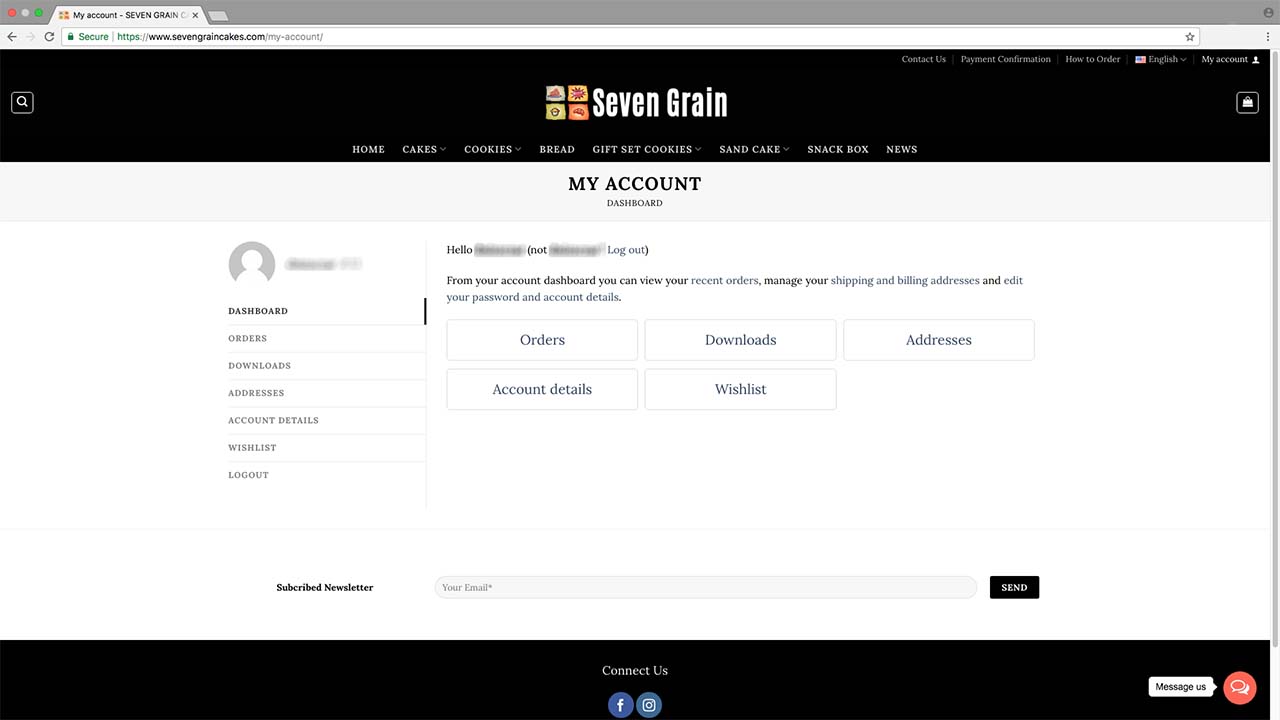Open the Instagram icon in the footer
The height and width of the screenshot is (720, 1280).
point(649,705)
